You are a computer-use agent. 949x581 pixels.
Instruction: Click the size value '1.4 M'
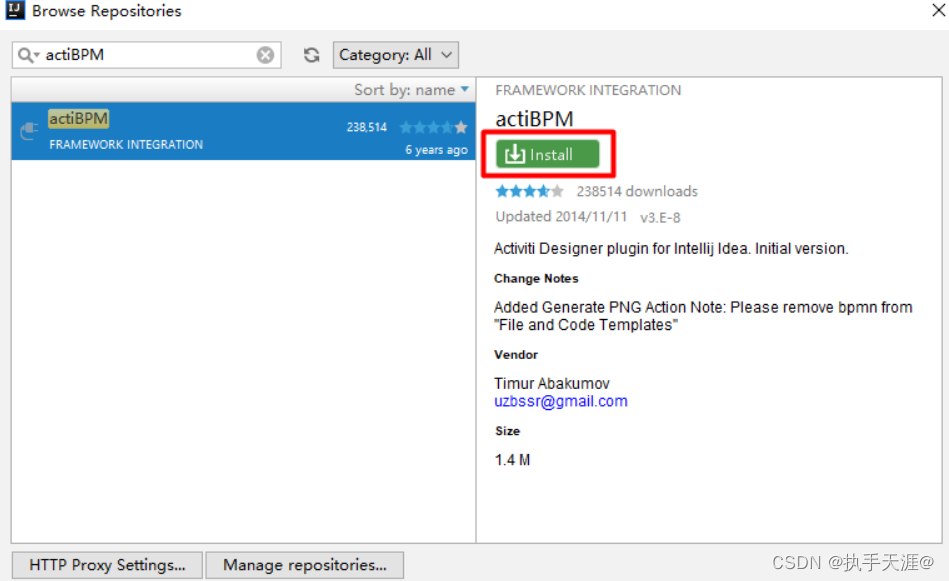click(512, 460)
